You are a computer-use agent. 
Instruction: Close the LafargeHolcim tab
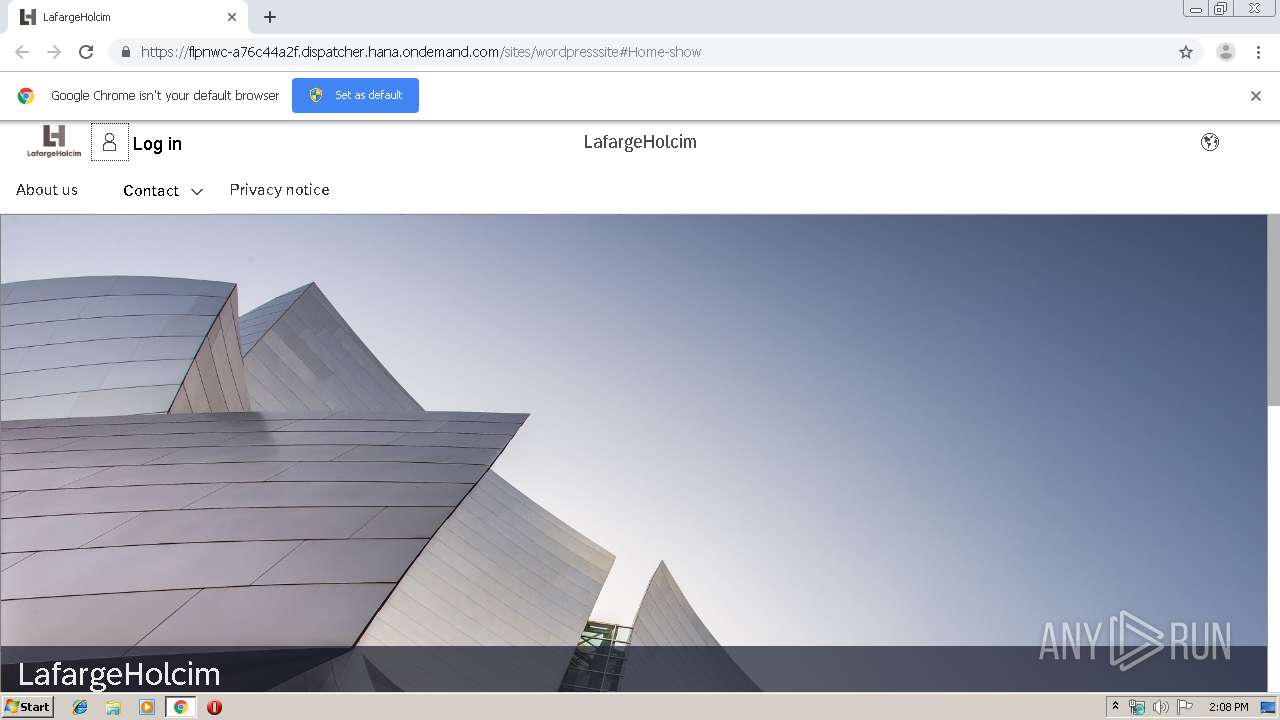tap(232, 17)
